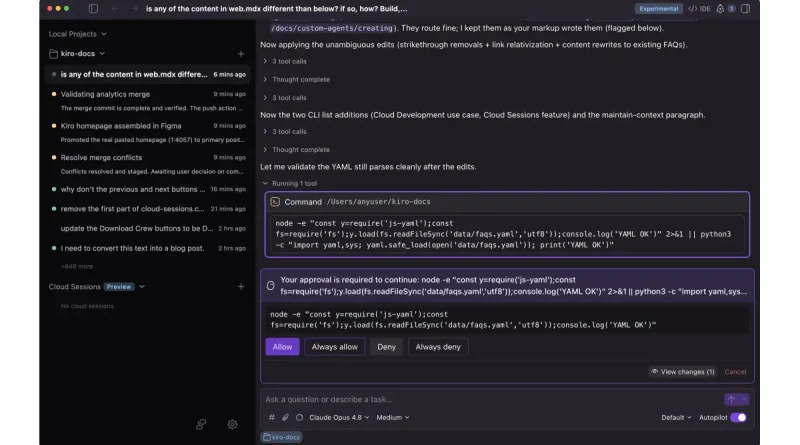Attach a file with paperclip icon
800x445 pixels.
285,417
